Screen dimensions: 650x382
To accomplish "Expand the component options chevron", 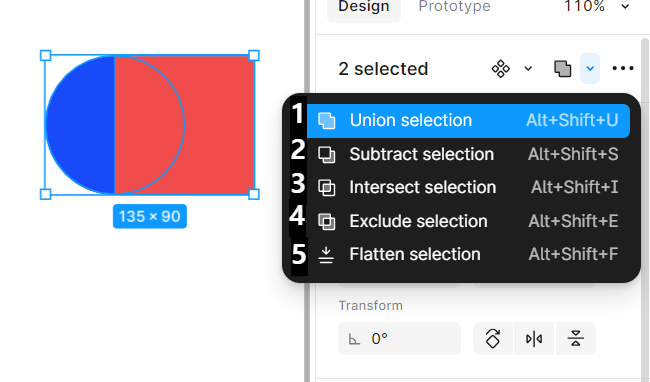I will 528,69.
